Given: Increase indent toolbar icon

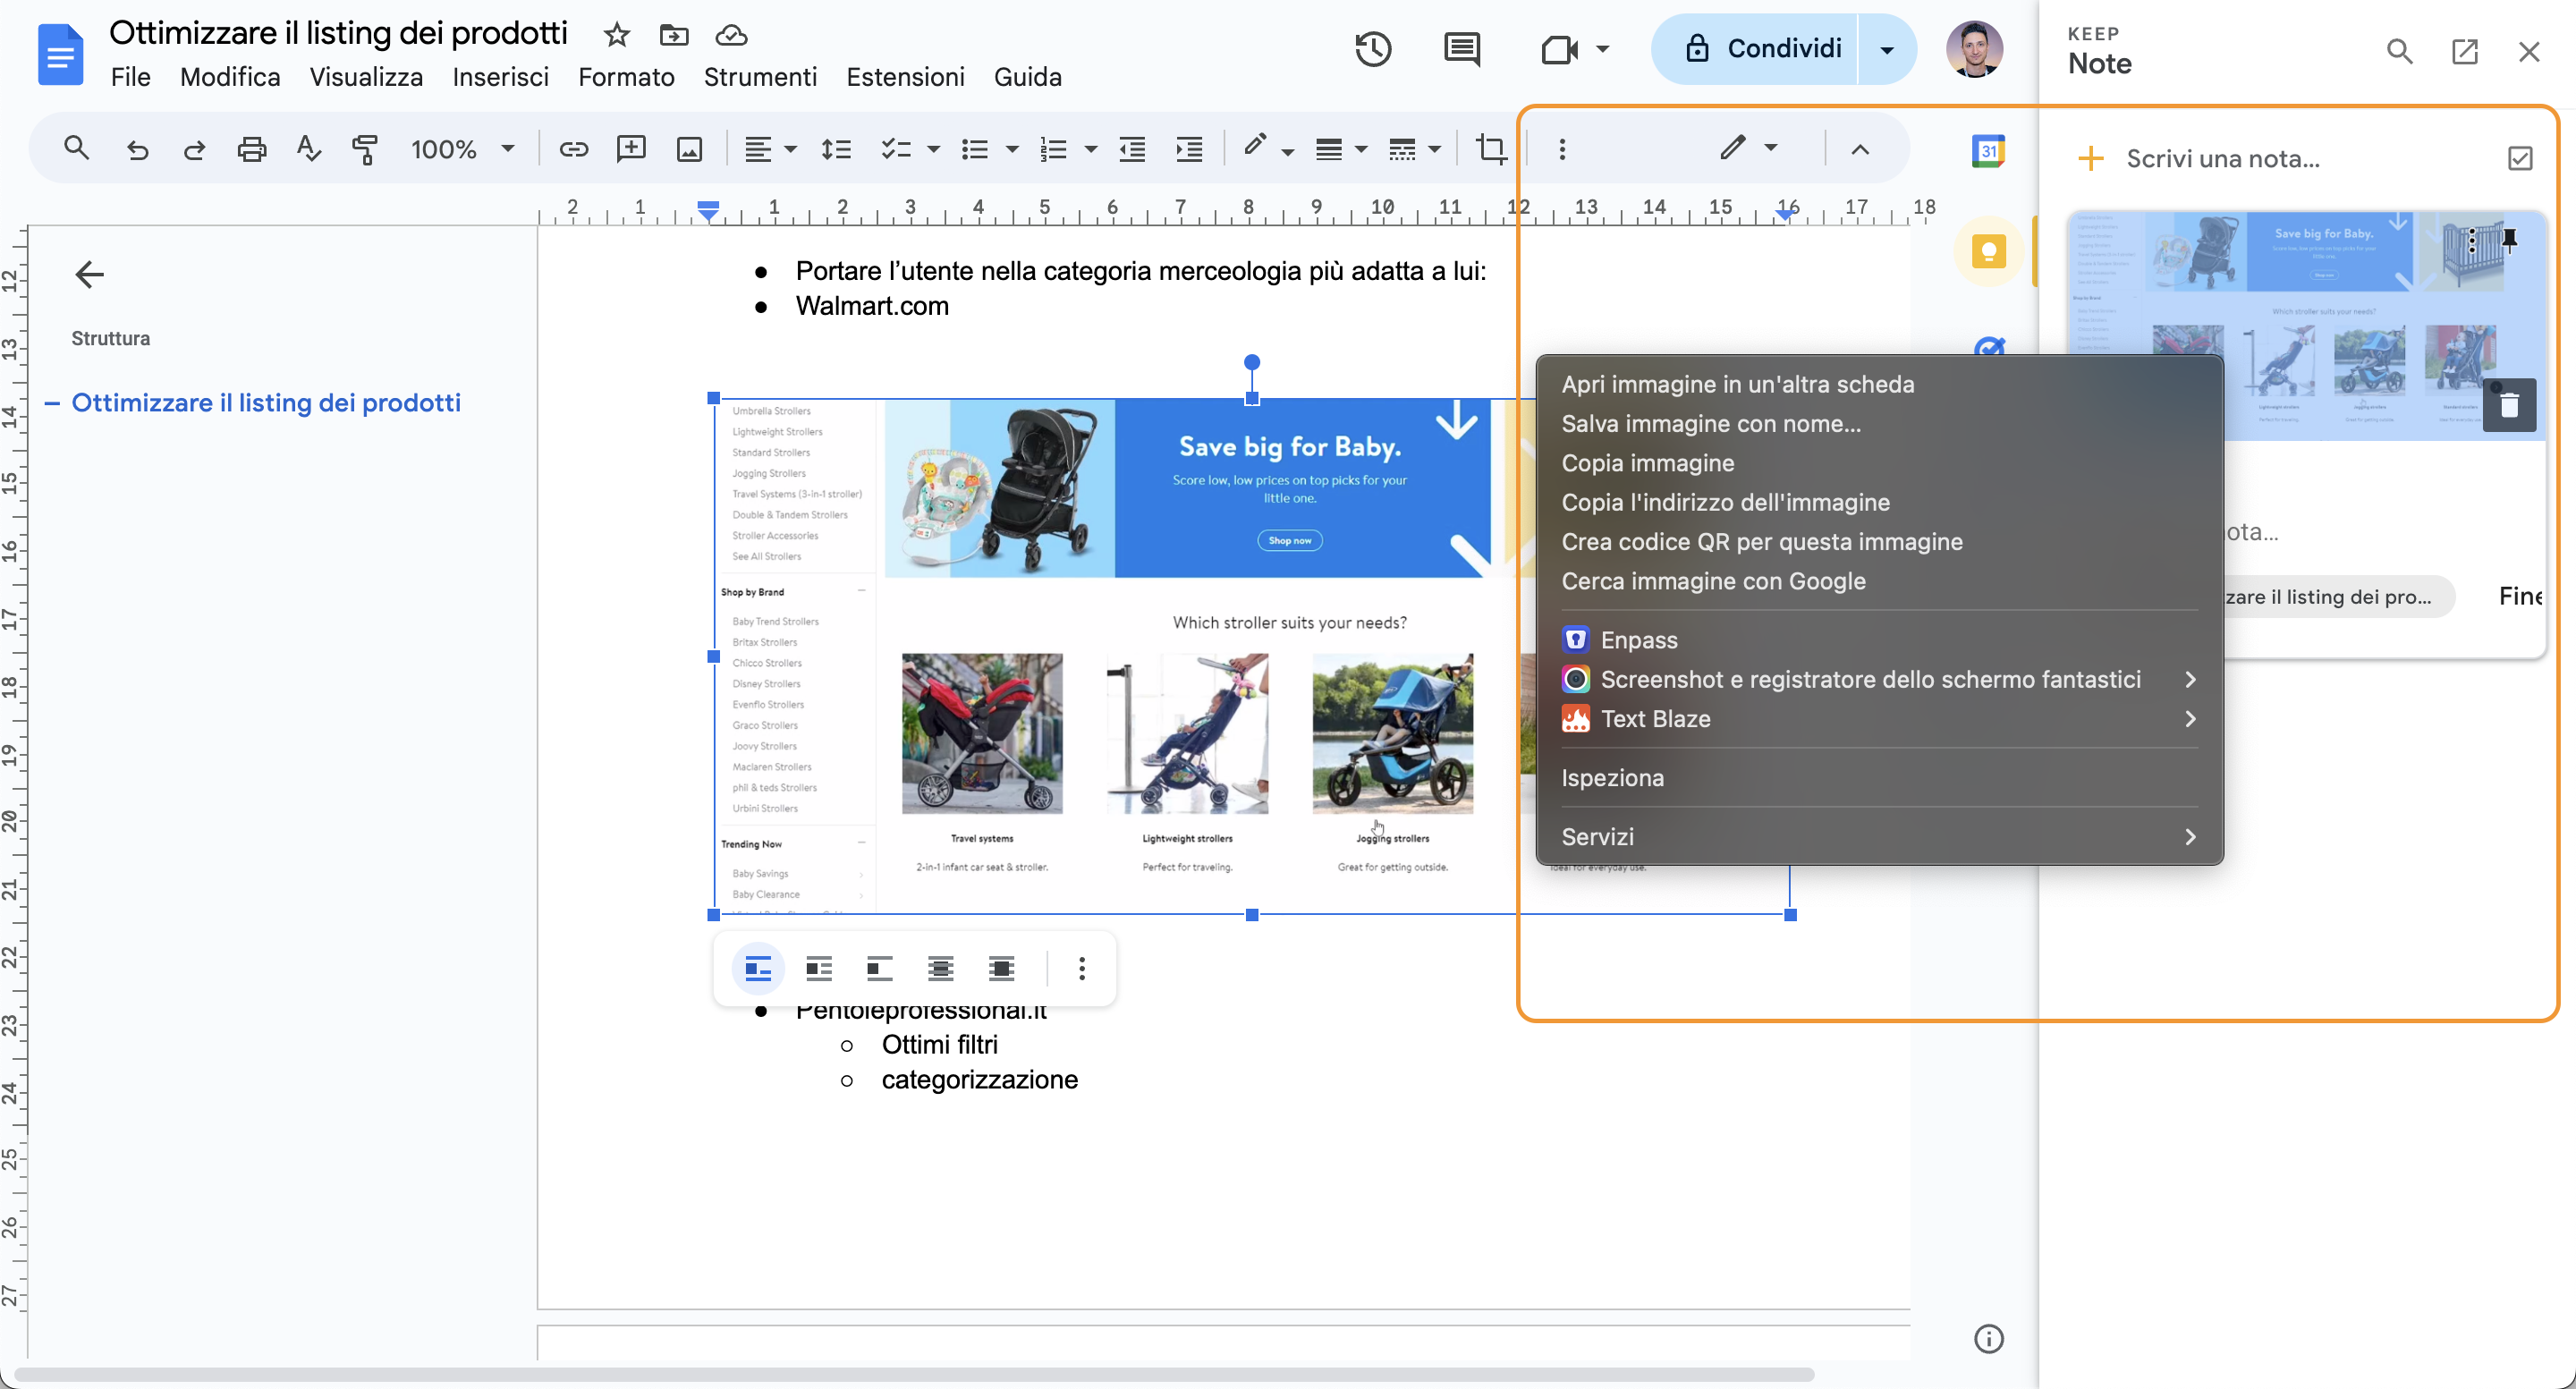Looking at the screenshot, I should coord(1189,150).
